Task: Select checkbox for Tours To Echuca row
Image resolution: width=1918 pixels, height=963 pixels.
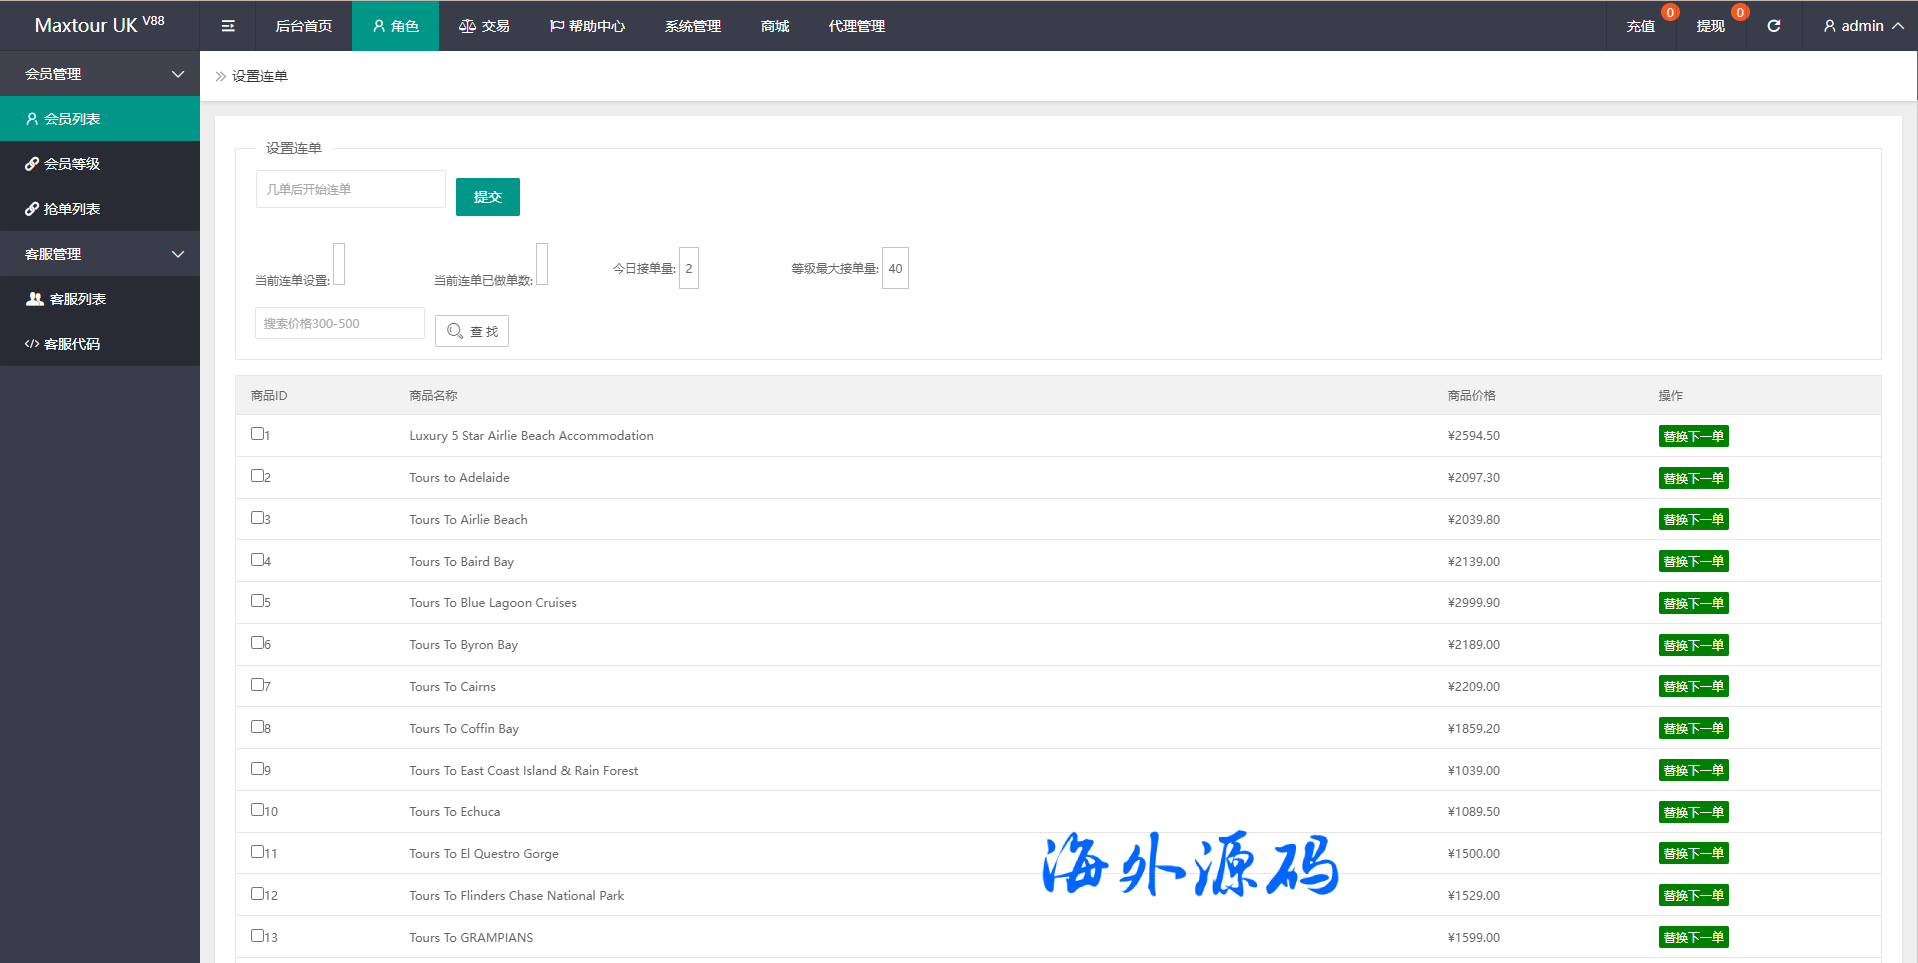Action: pos(257,810)
